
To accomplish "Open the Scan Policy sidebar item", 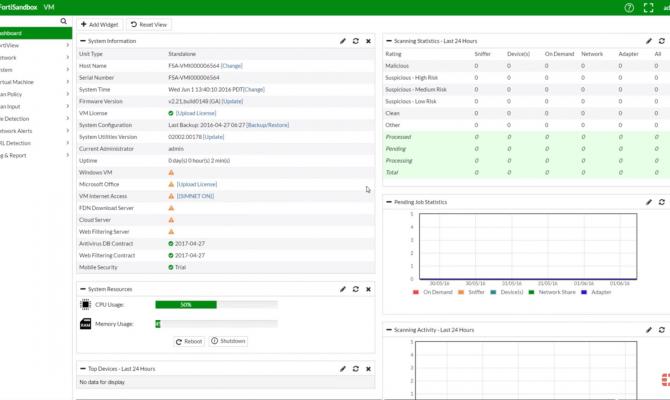I will (36, 94).
